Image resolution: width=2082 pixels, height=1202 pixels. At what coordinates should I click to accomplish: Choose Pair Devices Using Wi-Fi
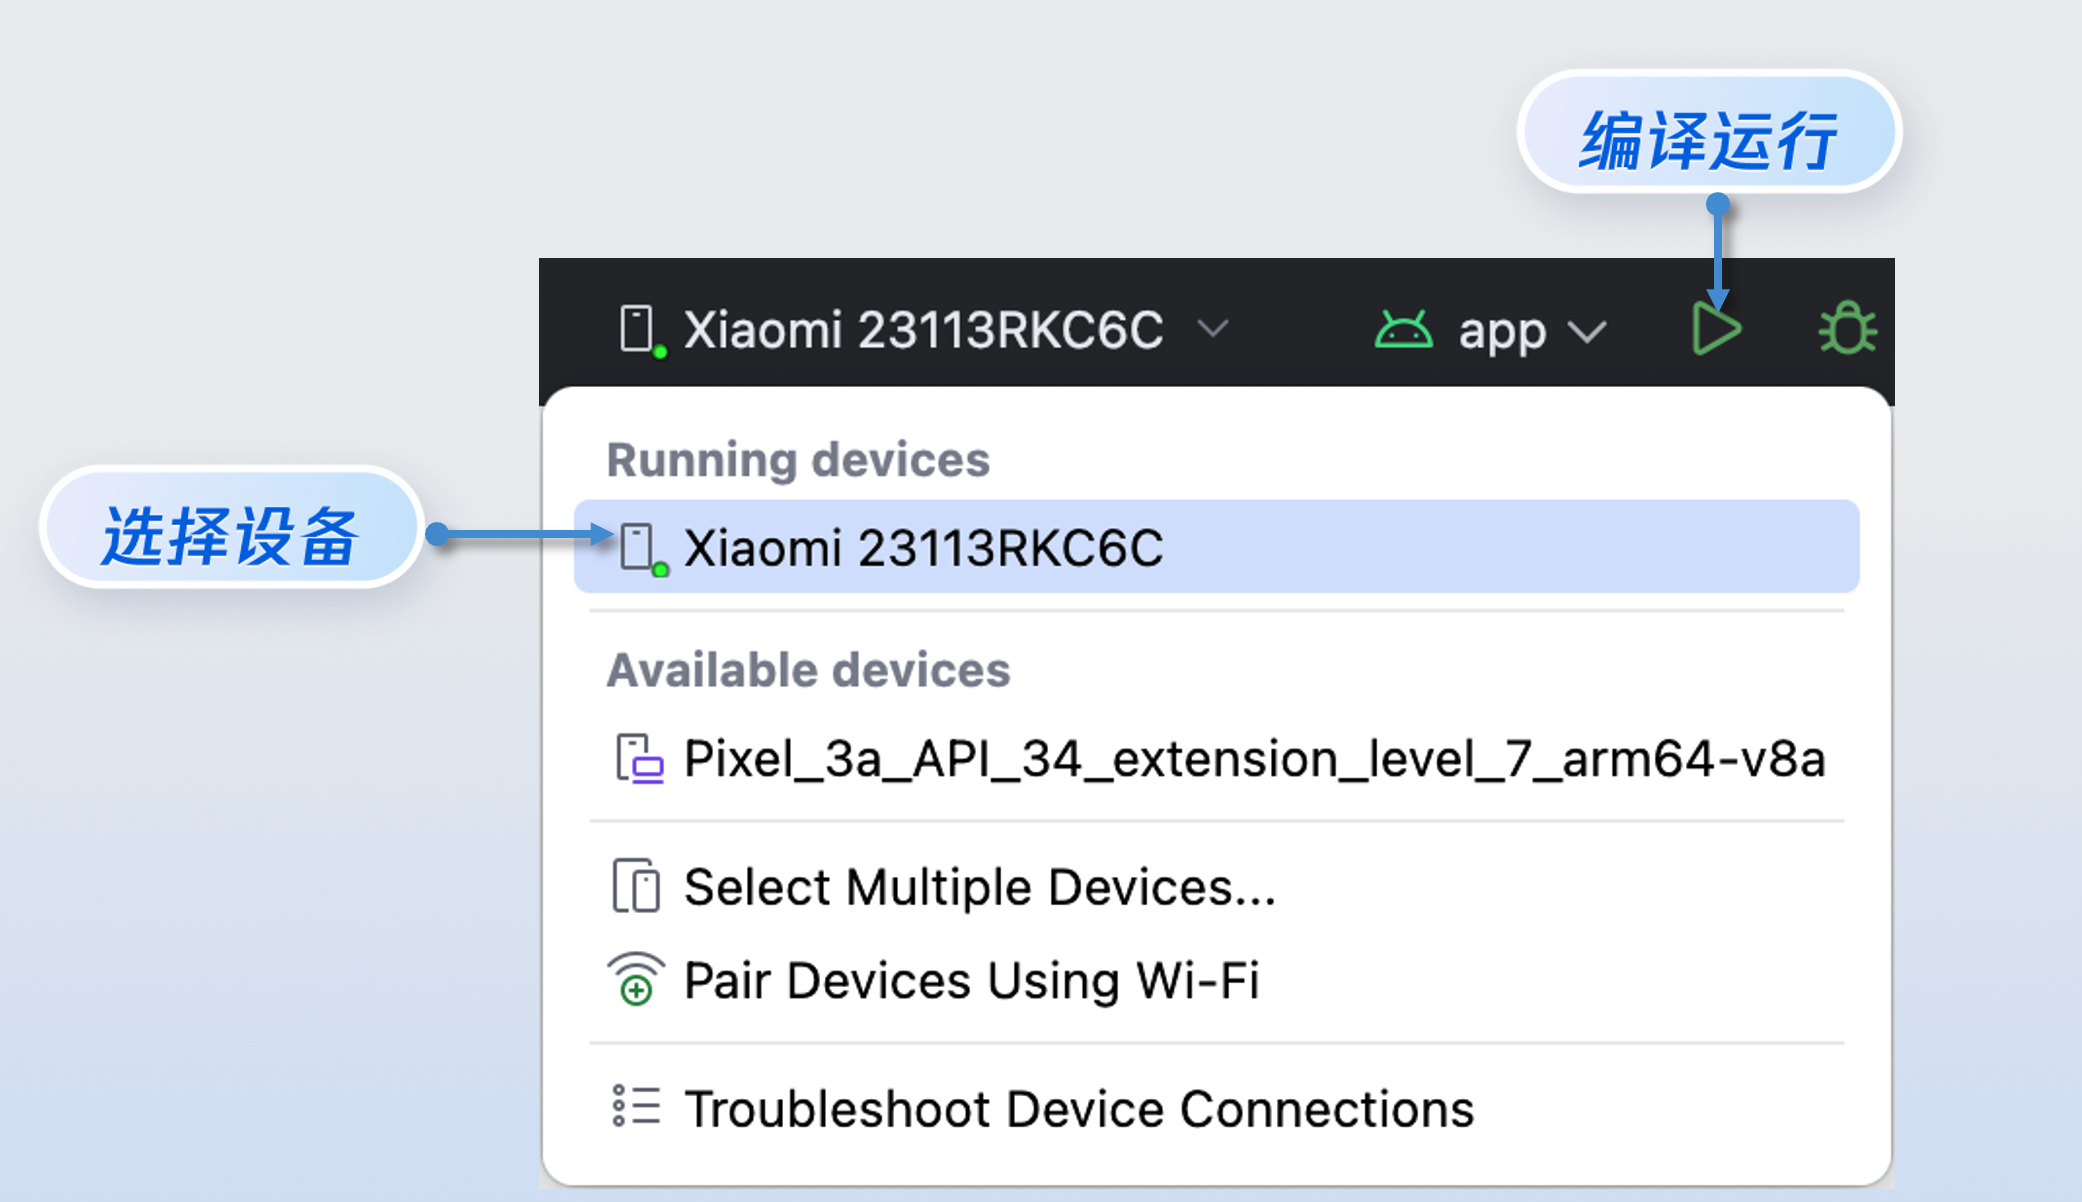[x=971, y=980]
